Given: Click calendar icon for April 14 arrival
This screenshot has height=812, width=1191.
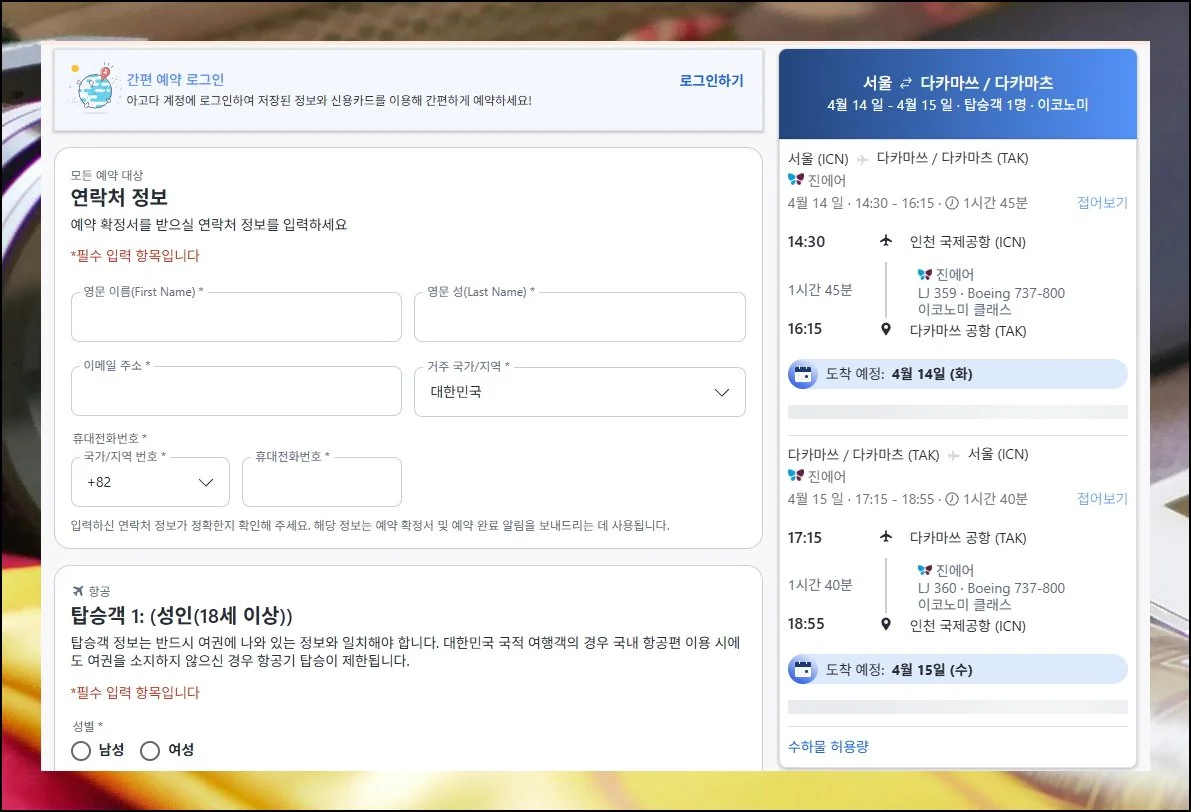Looking at the screenshot, I should pyautogui.click(x=802, y=374).
